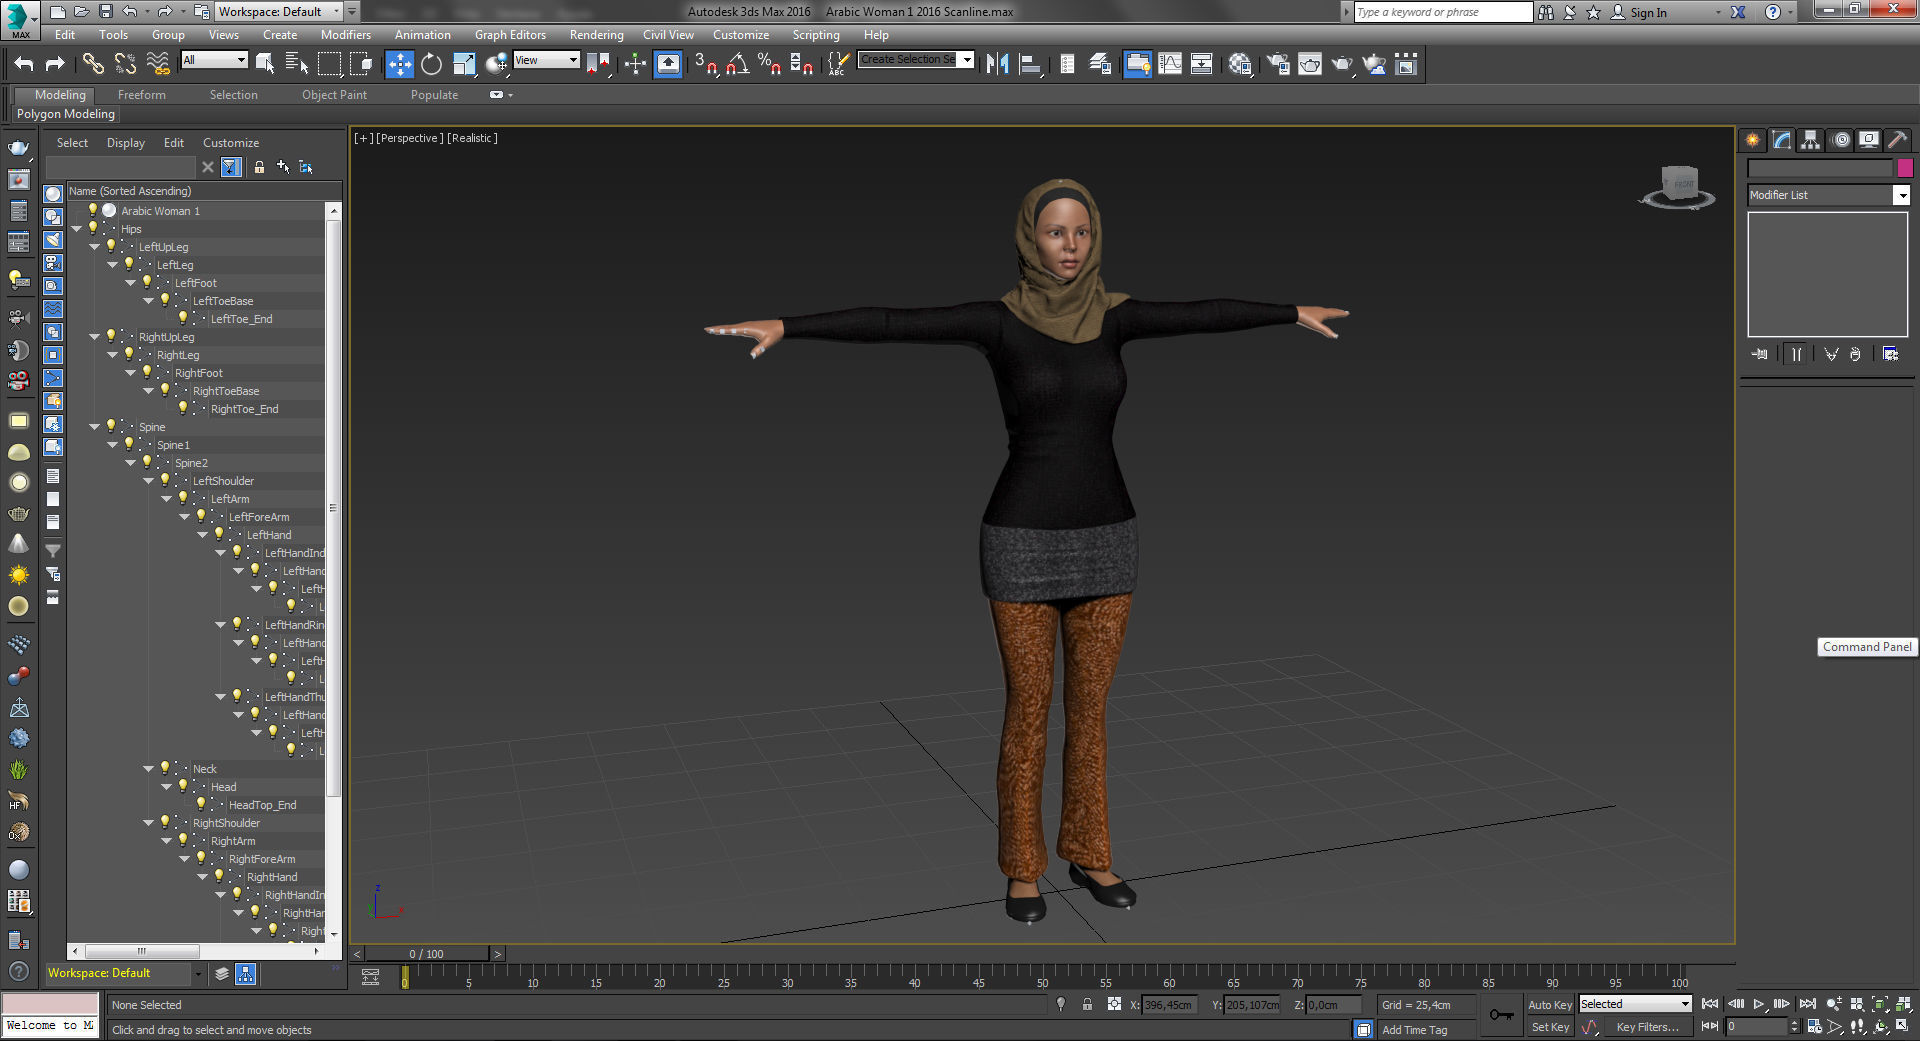The width and height of the screenshot is (1920, 1041).
Task: Activate the Unlink Selection tool
Action: coord(125,64)
